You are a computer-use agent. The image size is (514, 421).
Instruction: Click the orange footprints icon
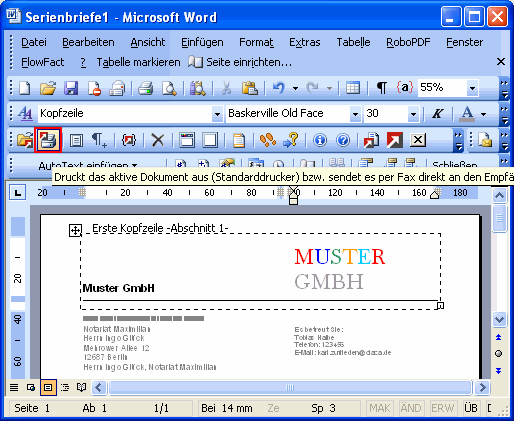tap(268, 140)
